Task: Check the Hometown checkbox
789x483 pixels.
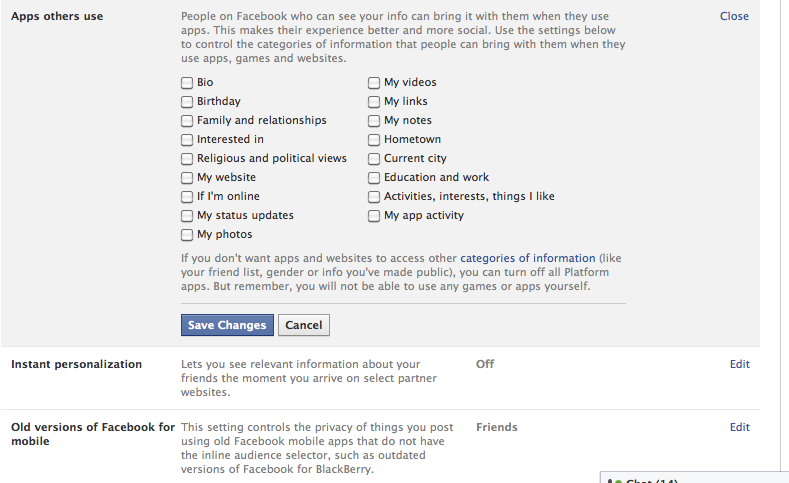Action: pos(374,139)
